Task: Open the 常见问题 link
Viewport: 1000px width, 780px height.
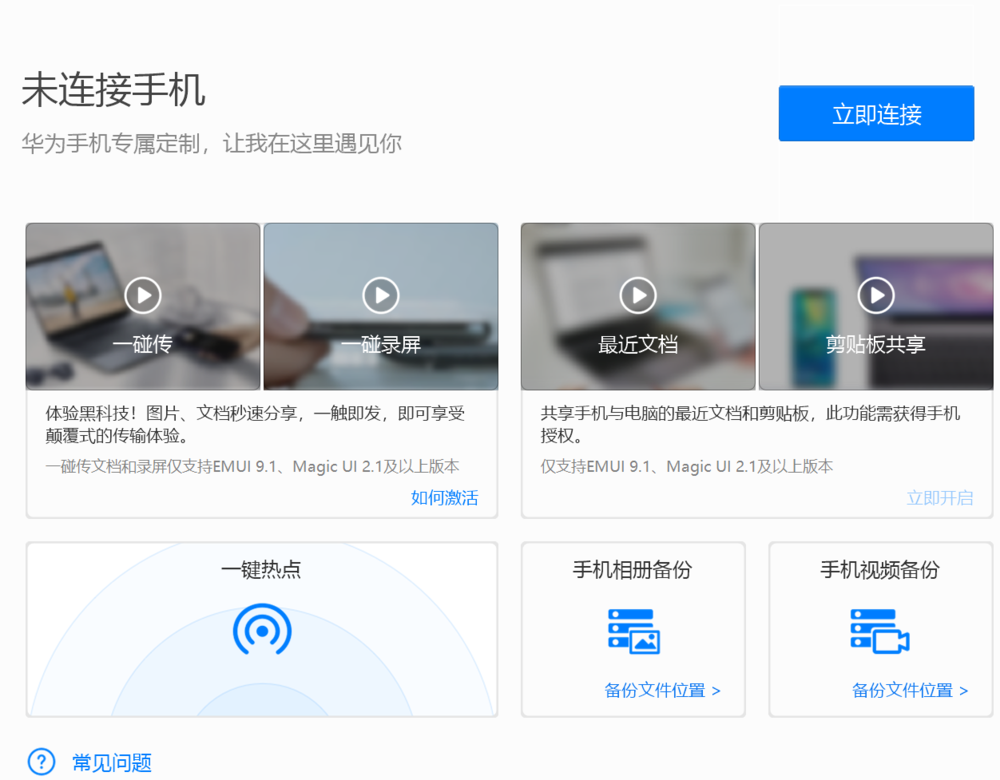Action: 112,762
